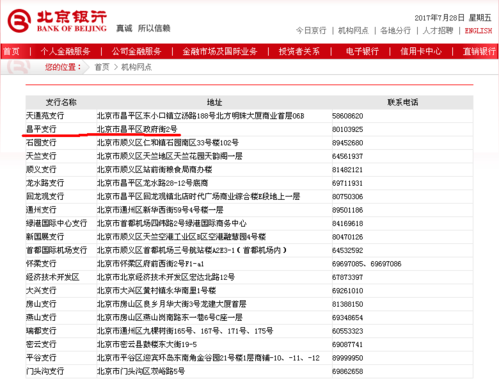Select 怀柔支行 branch name
Screen dimensions: 499x388
click(41, 264)
